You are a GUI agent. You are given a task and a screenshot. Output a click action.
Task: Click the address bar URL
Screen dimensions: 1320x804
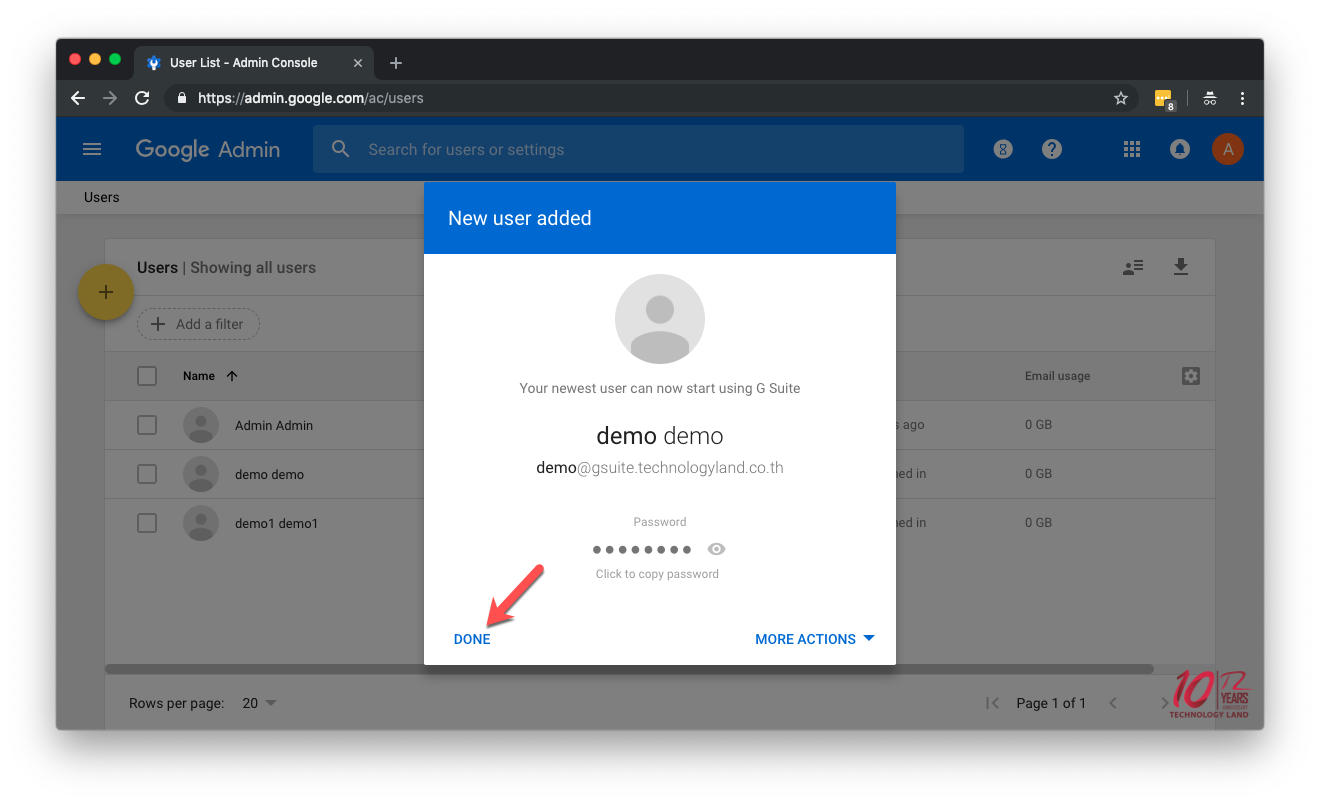311,98
